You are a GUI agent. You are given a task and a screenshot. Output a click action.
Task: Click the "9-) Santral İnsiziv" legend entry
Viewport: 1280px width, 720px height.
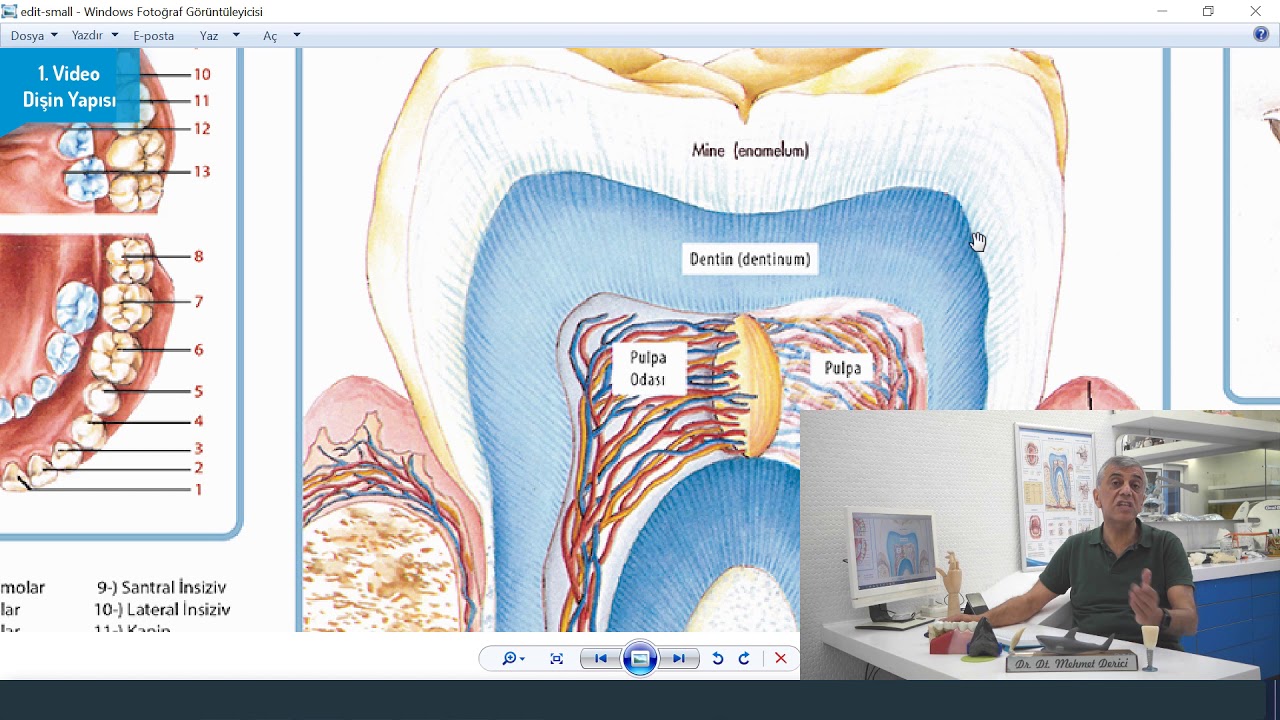click(x=162, y=587)
